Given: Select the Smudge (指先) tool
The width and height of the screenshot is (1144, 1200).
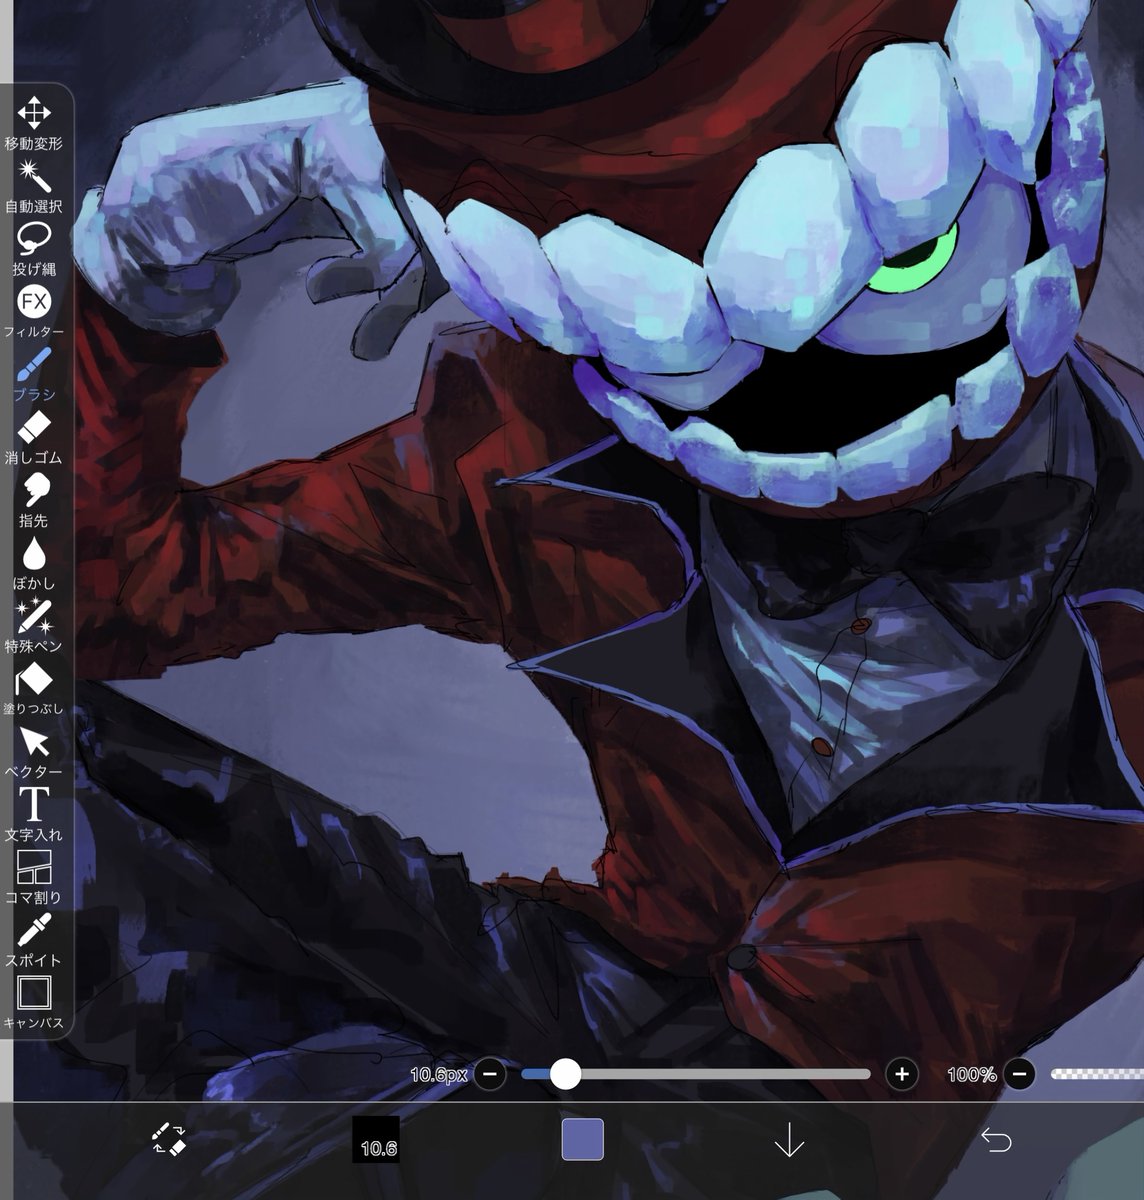Looking at the screenshot, I should pos(34,501).
